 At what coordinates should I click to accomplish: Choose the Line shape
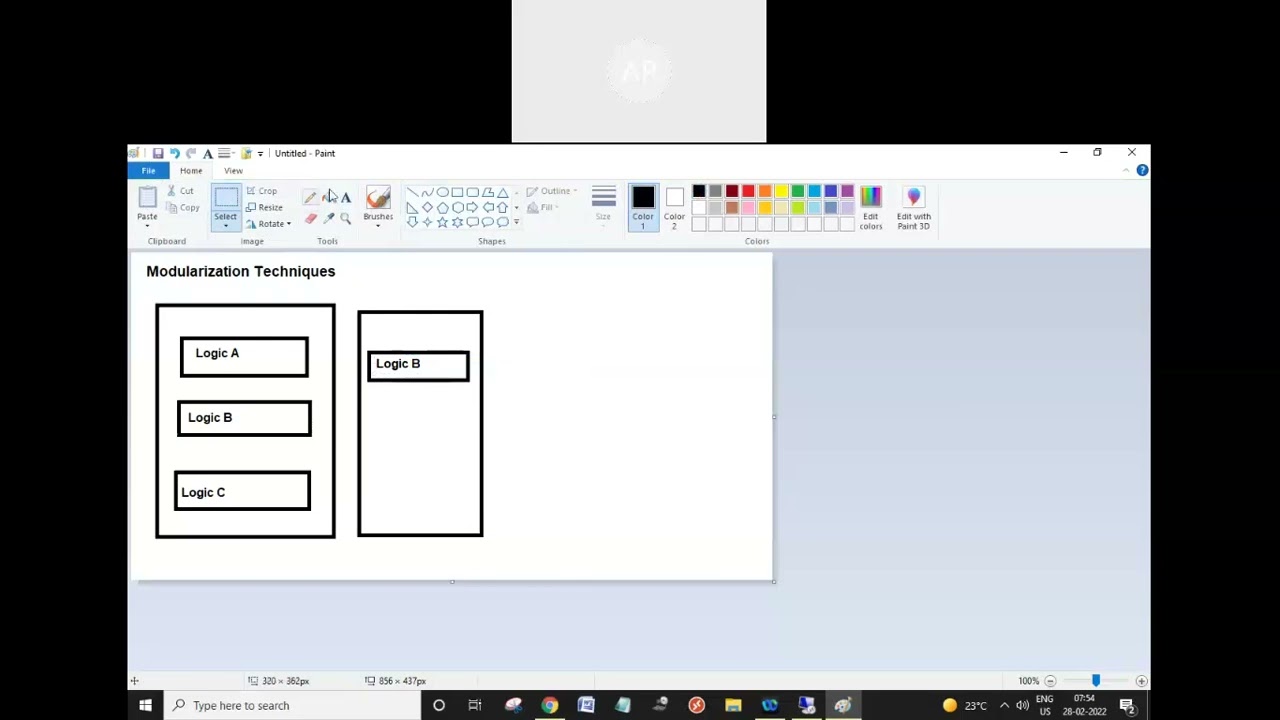click(412, 192)
